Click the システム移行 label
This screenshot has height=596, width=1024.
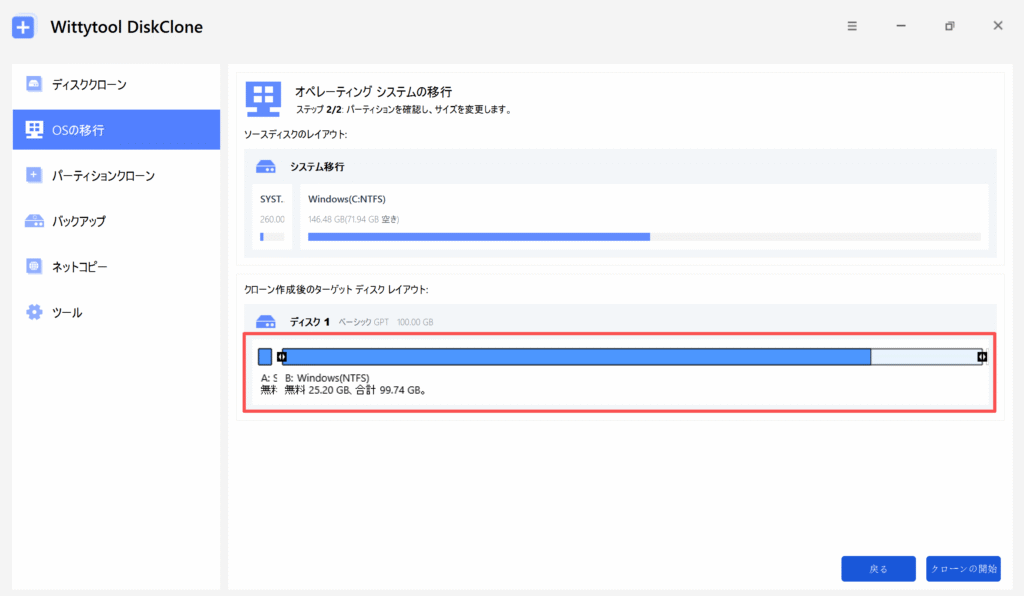[x=317, y=167]
